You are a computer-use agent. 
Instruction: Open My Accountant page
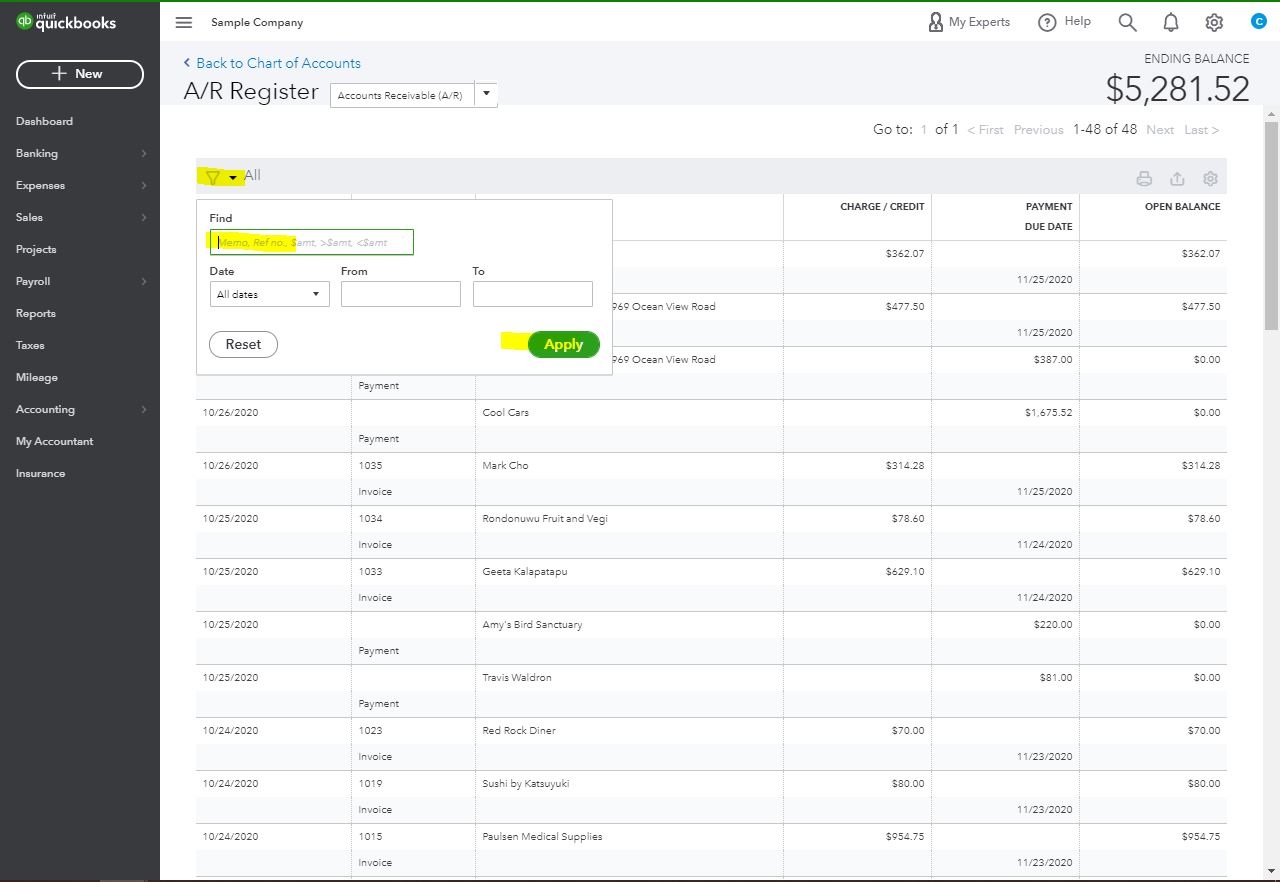pos(54,441)
